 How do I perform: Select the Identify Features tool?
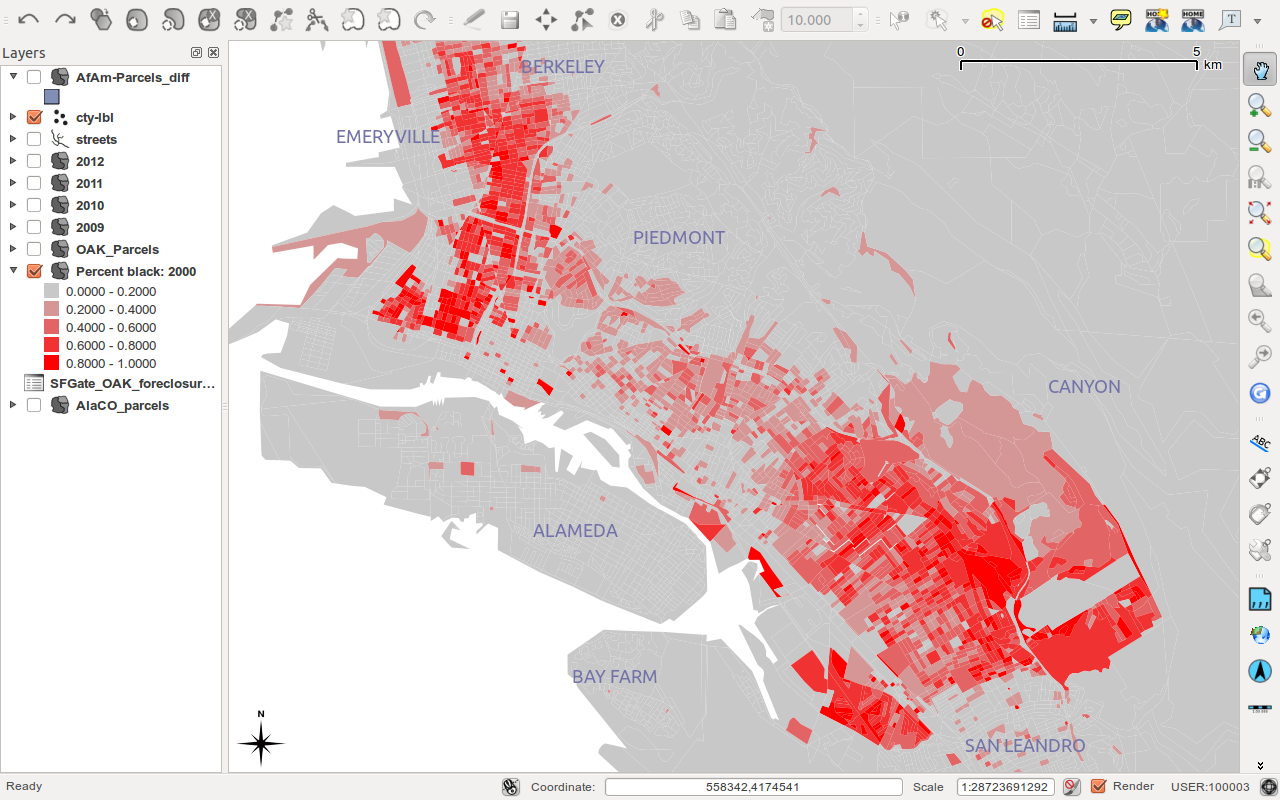pos(899,19)
